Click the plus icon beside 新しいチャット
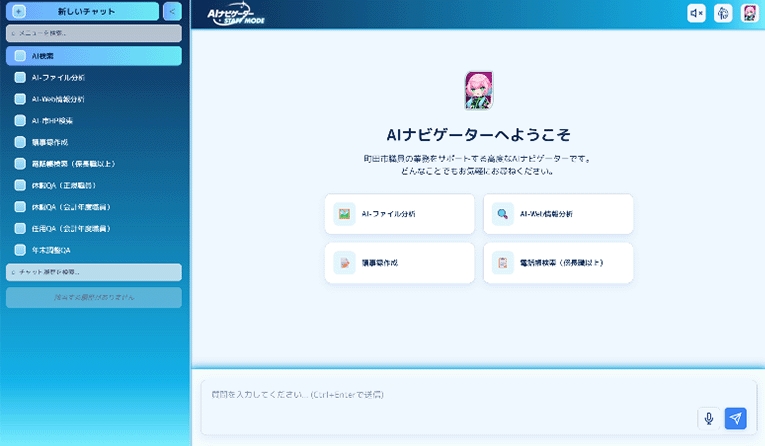 tap(19, 12)
